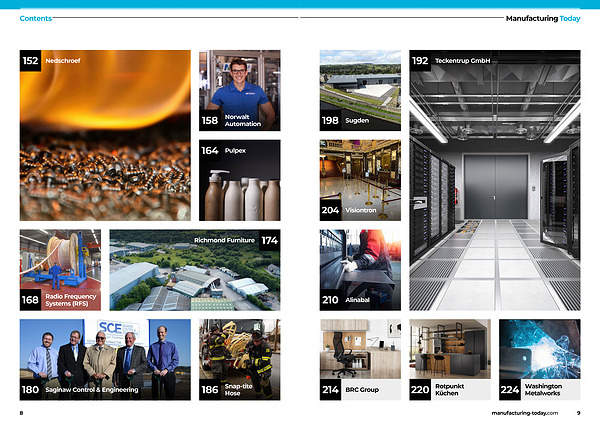Click the Norwalt Automation caption
Viewport: 600px width, 424px height.
click(243, 121)
